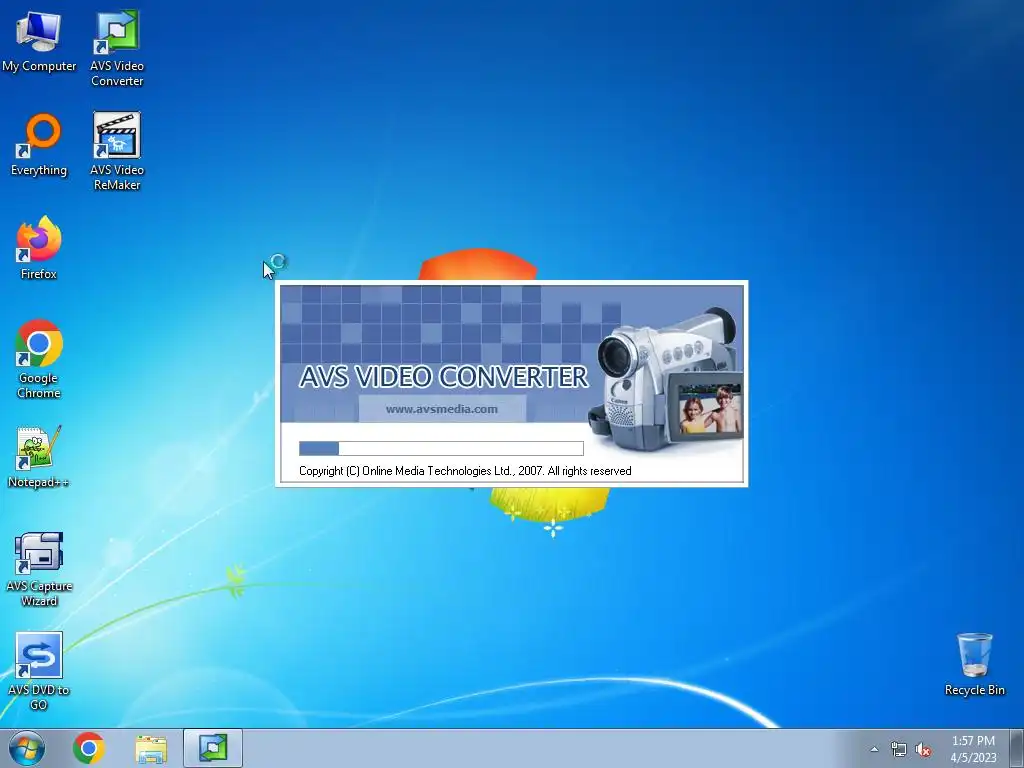The height and width of the screenshot is (768, 1024).
Task: Select the Recycle Bin icon
Action: pyautogui.click(x=974, y=664)
